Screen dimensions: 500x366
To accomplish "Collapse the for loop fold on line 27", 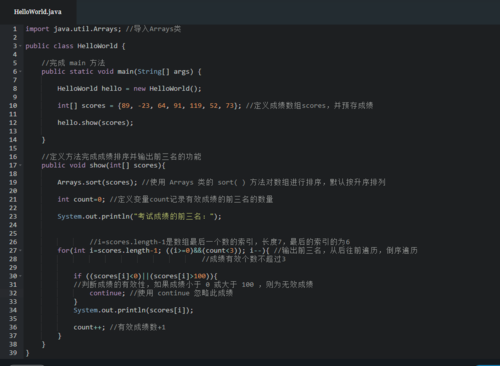I will pos(20,251).
